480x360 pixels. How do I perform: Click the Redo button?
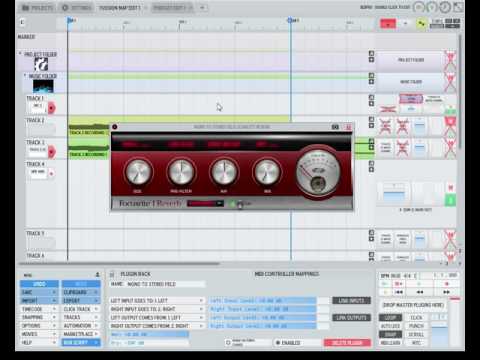(81, 284)
